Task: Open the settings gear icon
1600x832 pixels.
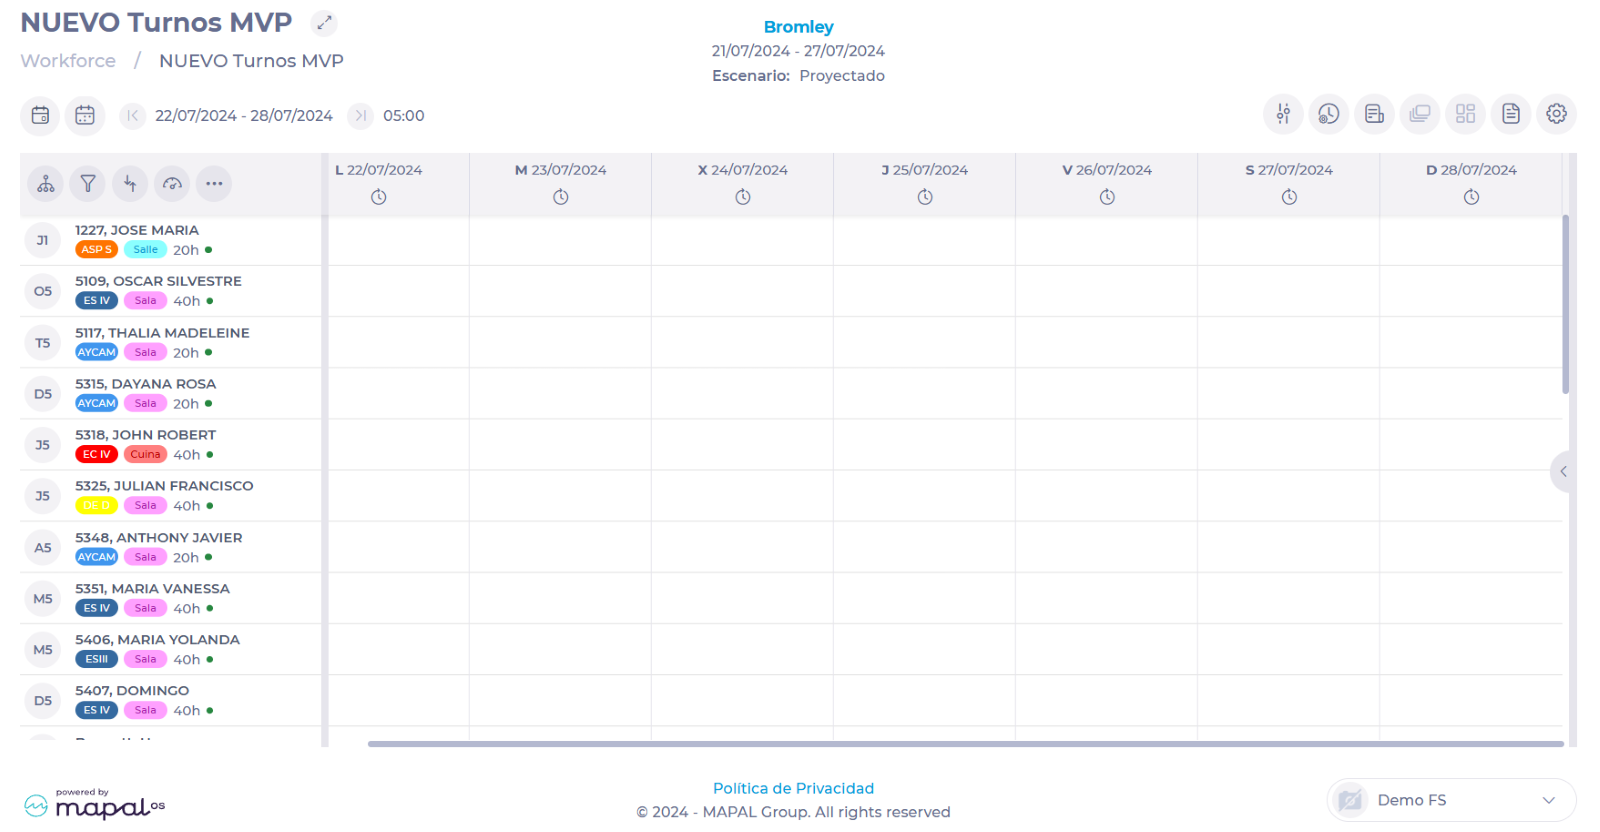Action: (1556, 114)
